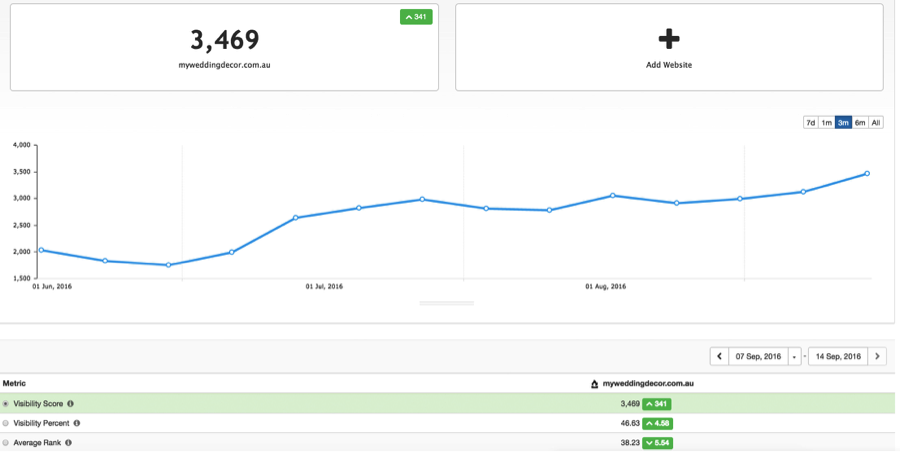Screen dimensions: 900x452
Task: Go to previous date range arrow
Action: tap(719, 356)
